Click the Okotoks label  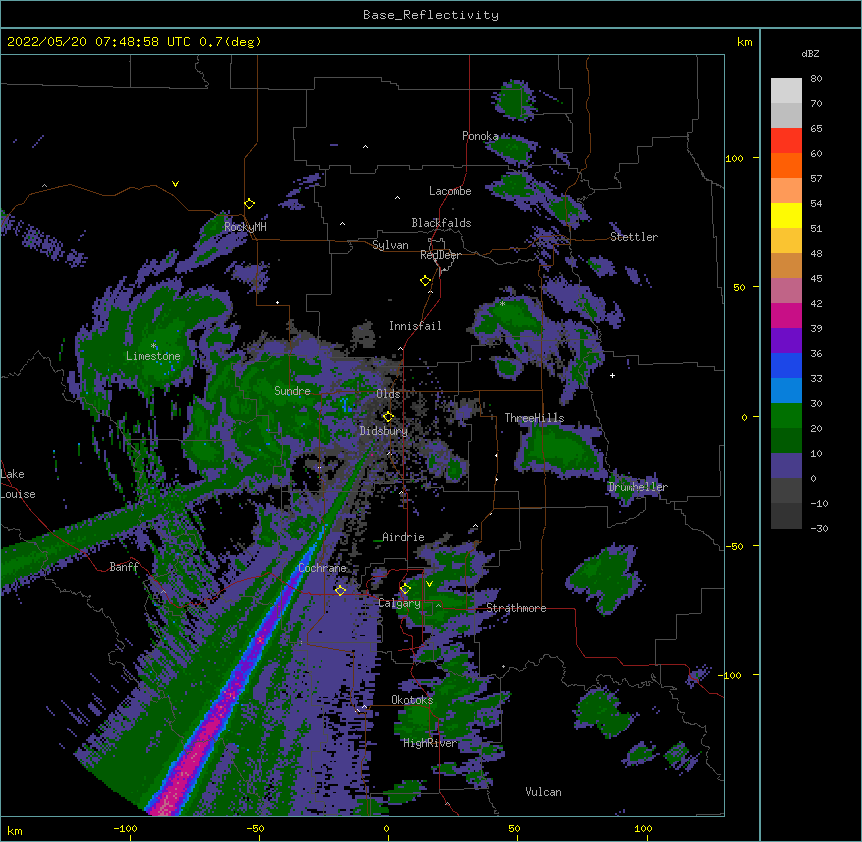412,700
